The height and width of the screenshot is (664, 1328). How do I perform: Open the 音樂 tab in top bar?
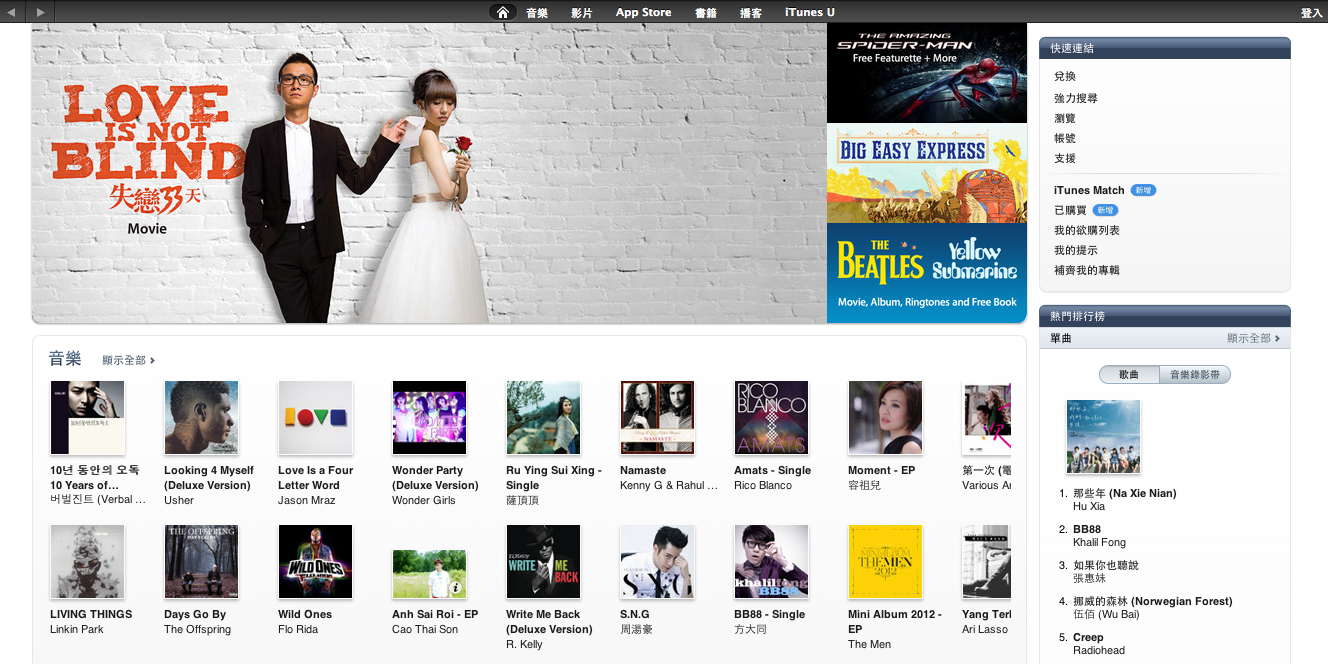[537, 12]
